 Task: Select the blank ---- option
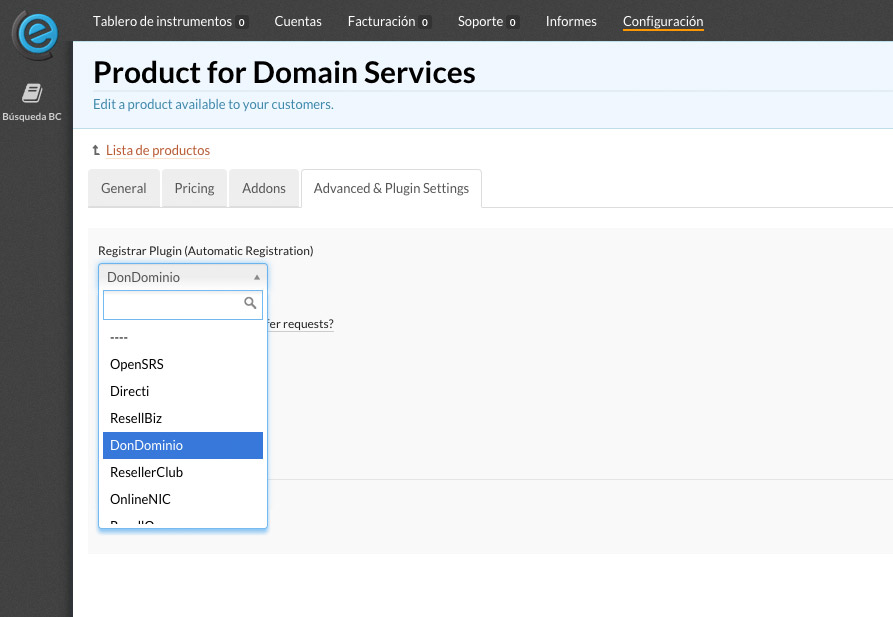click(183, 337)
